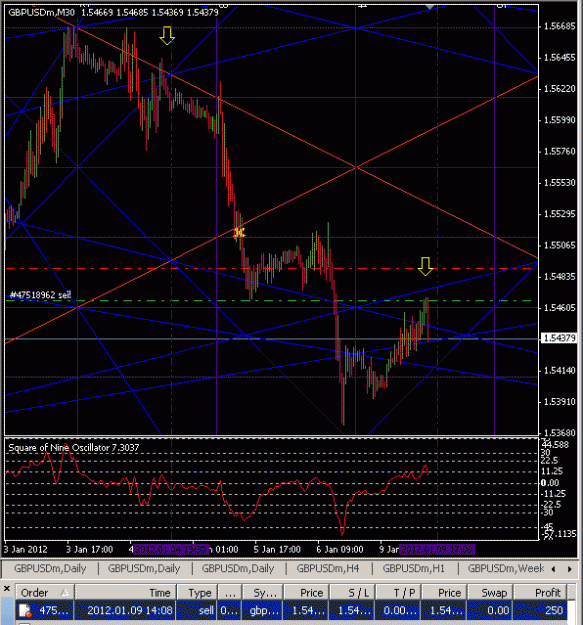Click the order number 475... cell
583x625 pixels.
coord(55,610)
